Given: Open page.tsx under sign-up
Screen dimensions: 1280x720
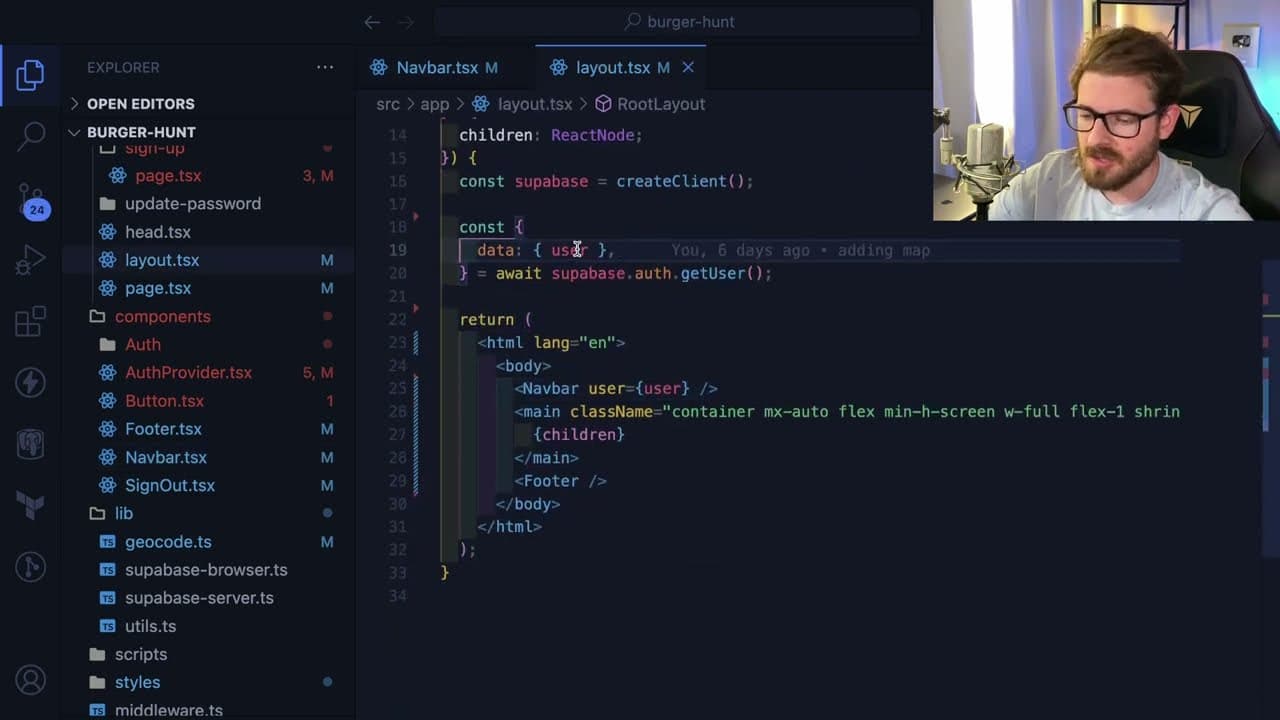Looking at the screenshot, I should 168,175.
